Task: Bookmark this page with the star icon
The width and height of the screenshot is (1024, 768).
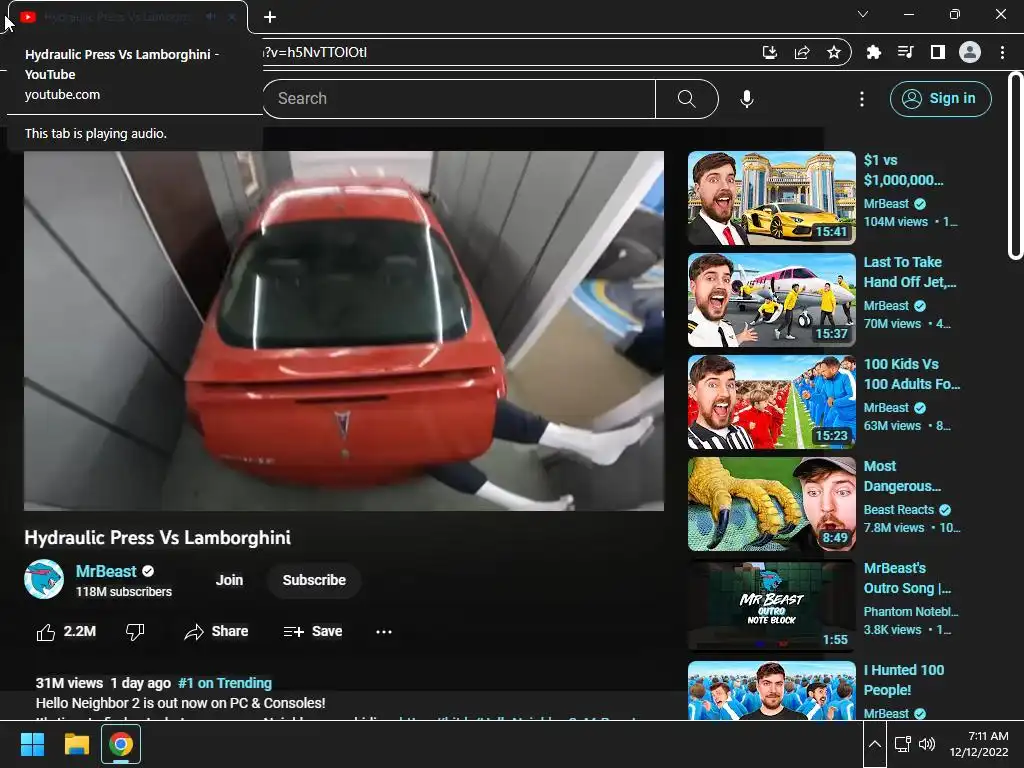Action: 833,52
